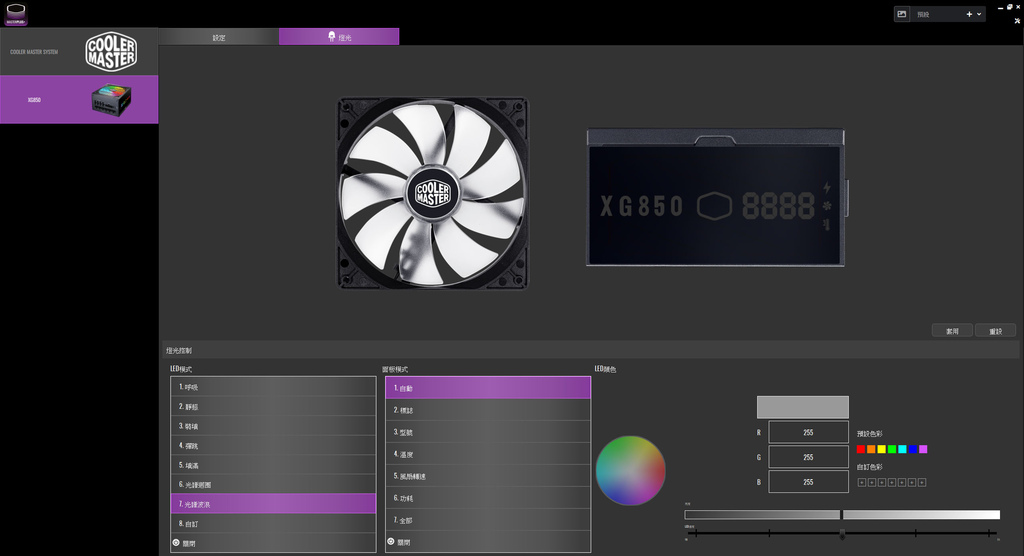1024x556 pixels.
Task: Select LED mode 6. 光譜迴圈
Action: click(273, 484)
